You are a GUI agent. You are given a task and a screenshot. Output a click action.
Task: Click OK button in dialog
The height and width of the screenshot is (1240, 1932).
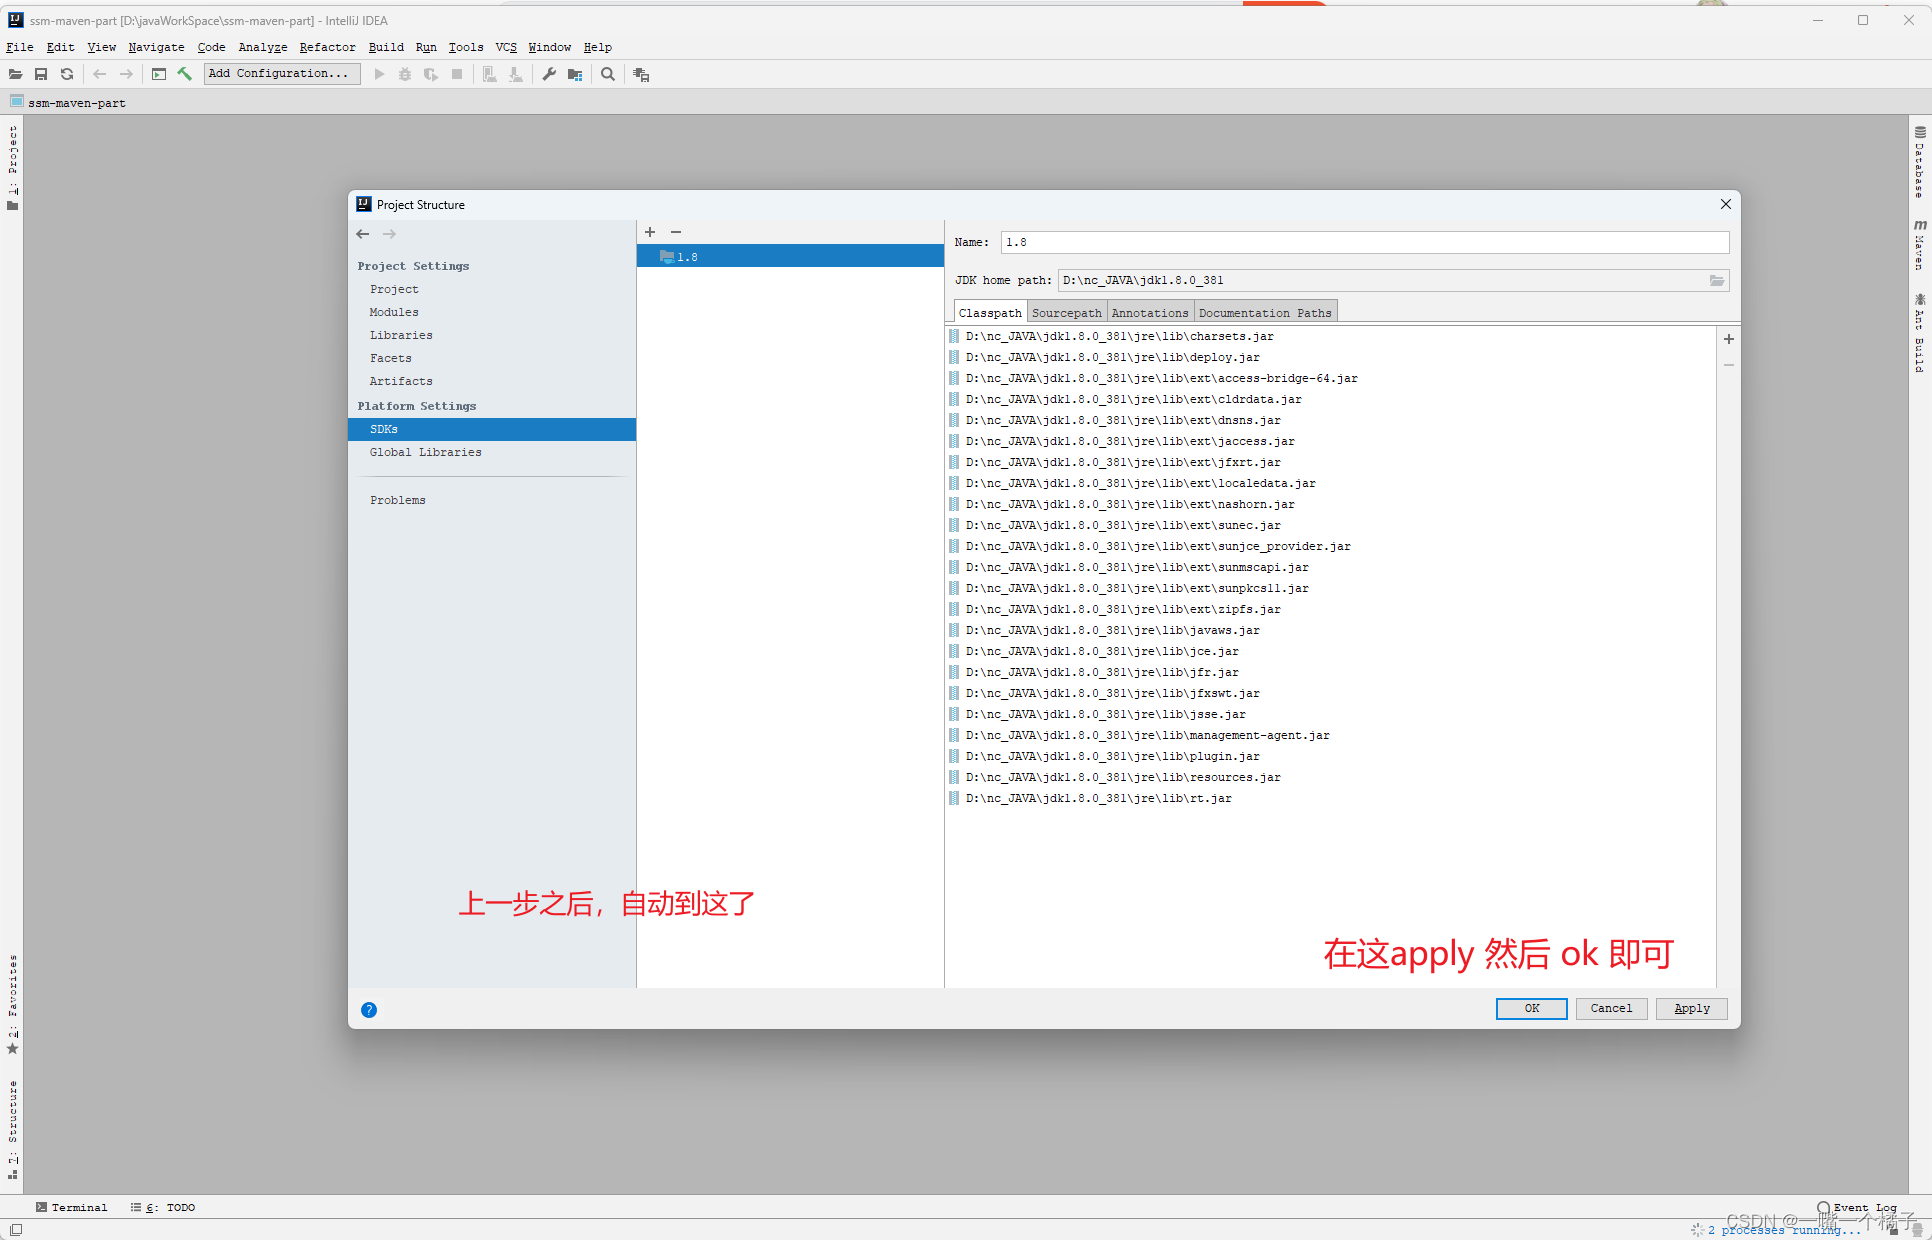[x=1532, y=1009]
